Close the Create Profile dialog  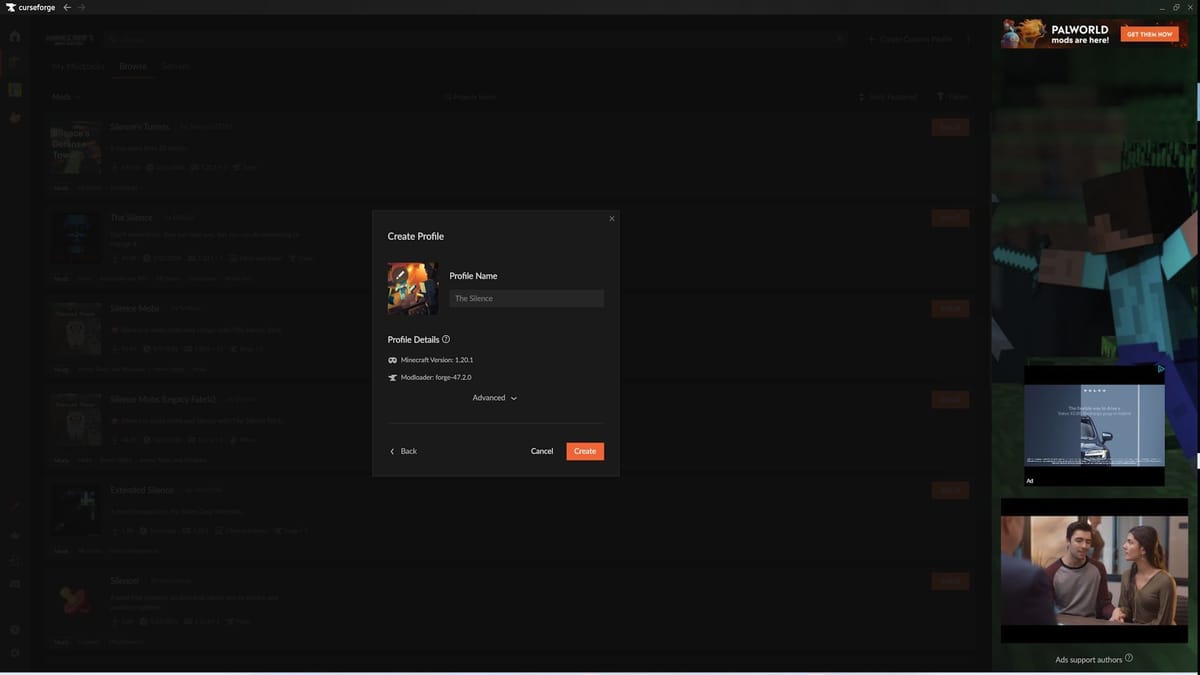point(612,218)
